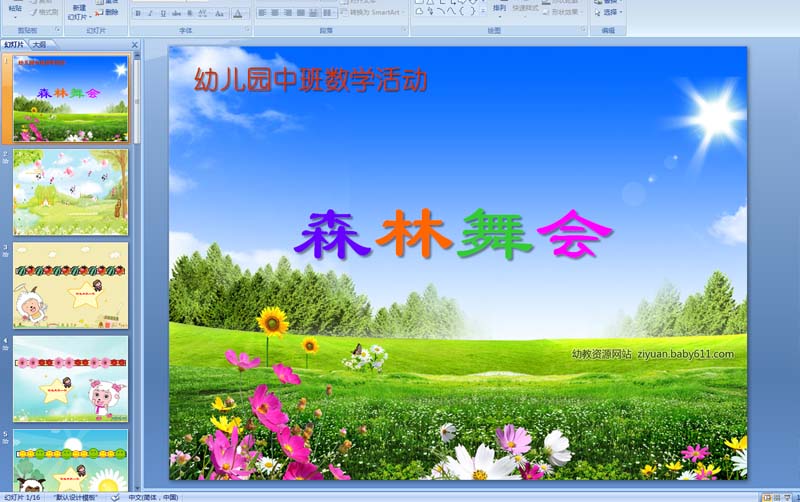This screenshot has width=800, height=502.
Task: Justify text alignment
Action: click(301, 12)
